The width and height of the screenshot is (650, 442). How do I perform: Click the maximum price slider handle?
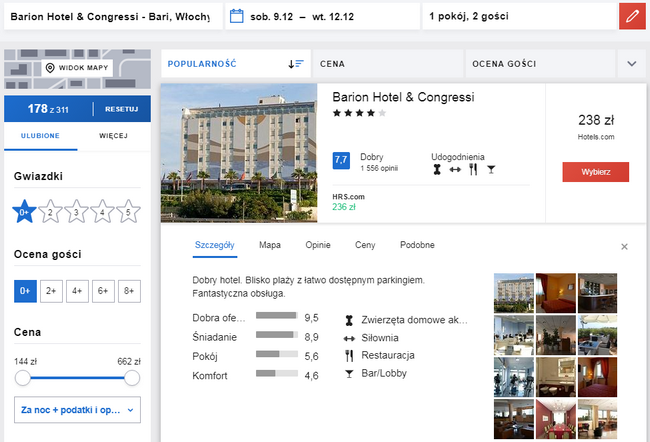pyautogui.click(x=132, y=378)
